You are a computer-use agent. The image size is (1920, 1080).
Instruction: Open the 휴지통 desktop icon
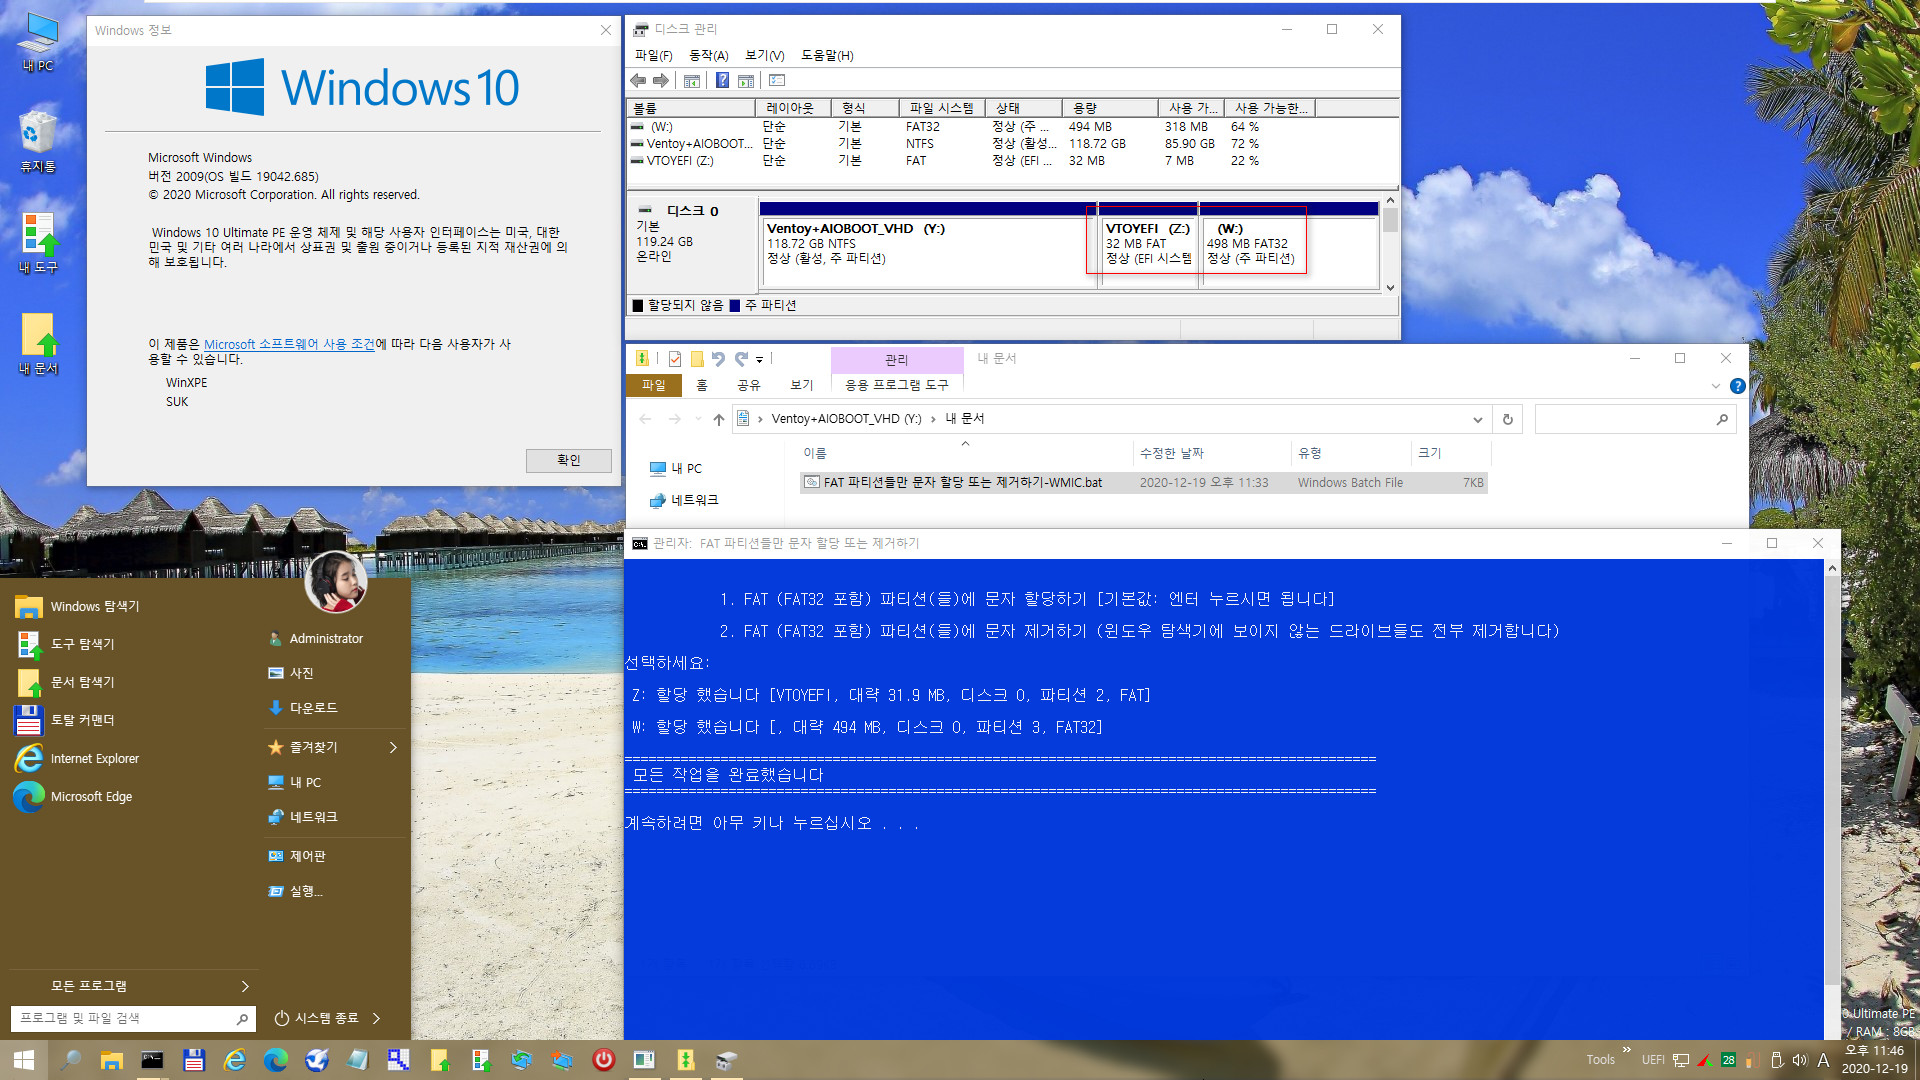pyautogui.click(x=38, y=140)
